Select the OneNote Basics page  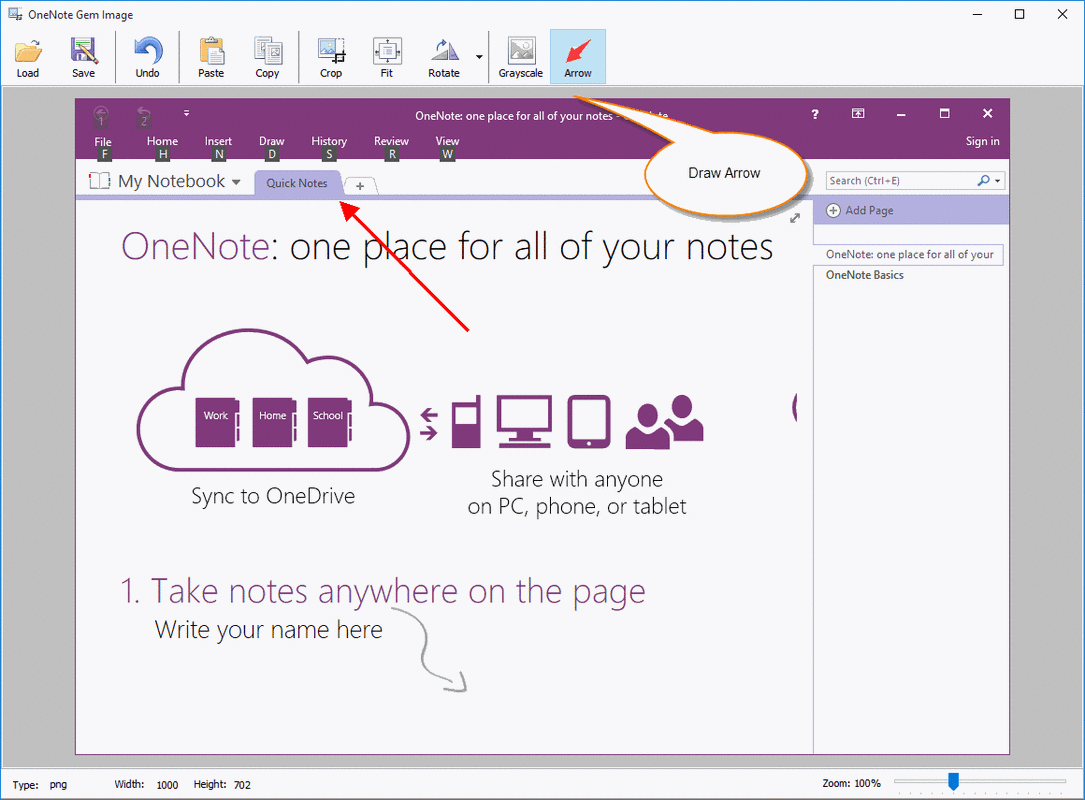[x=864, y=275]
